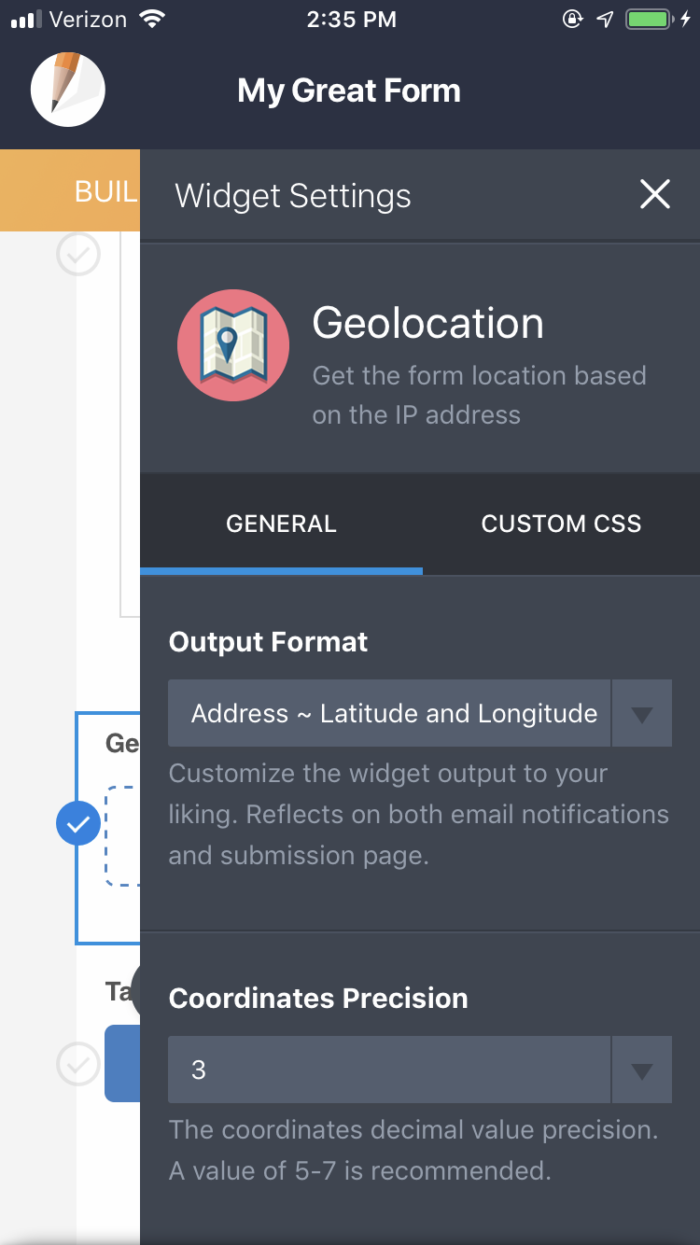Select the GENERAL tab

[x=281, y=523]
